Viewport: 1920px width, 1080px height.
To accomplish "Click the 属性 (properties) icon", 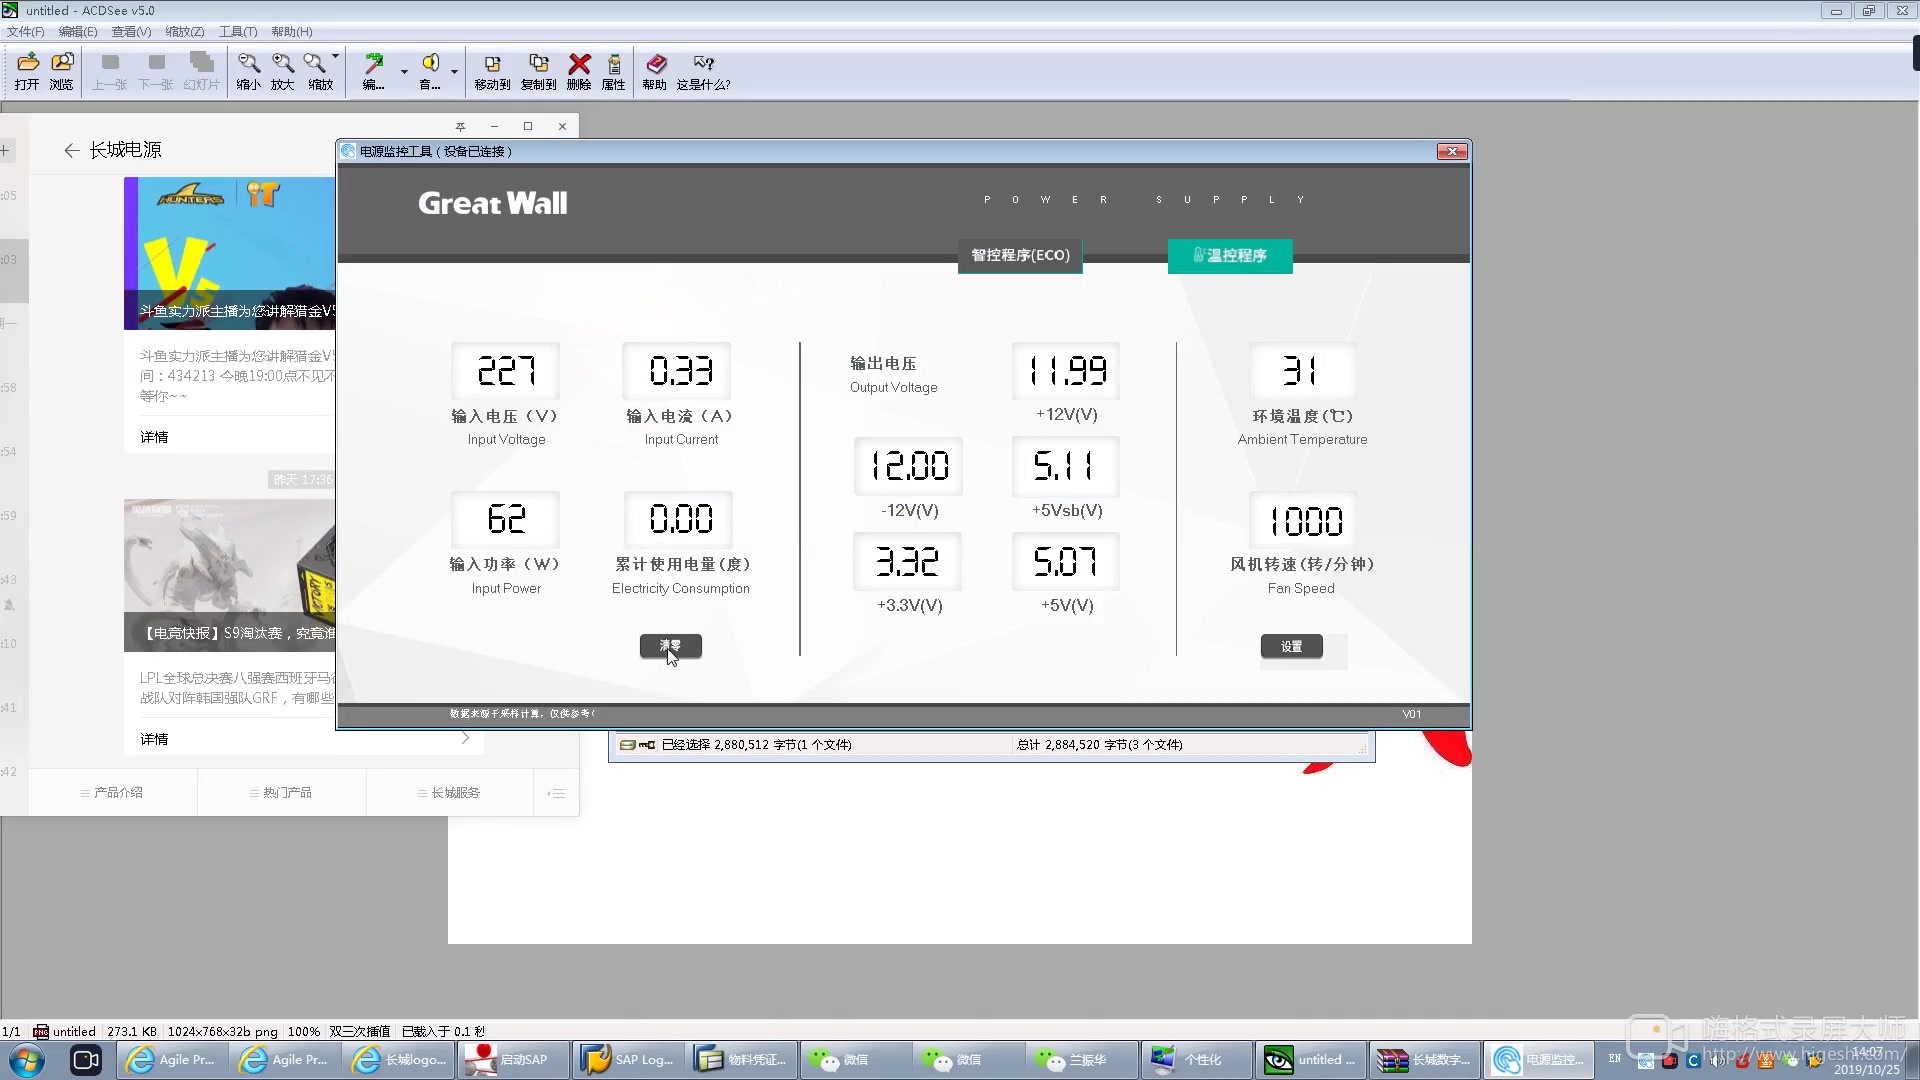I will tap(613, 69).
